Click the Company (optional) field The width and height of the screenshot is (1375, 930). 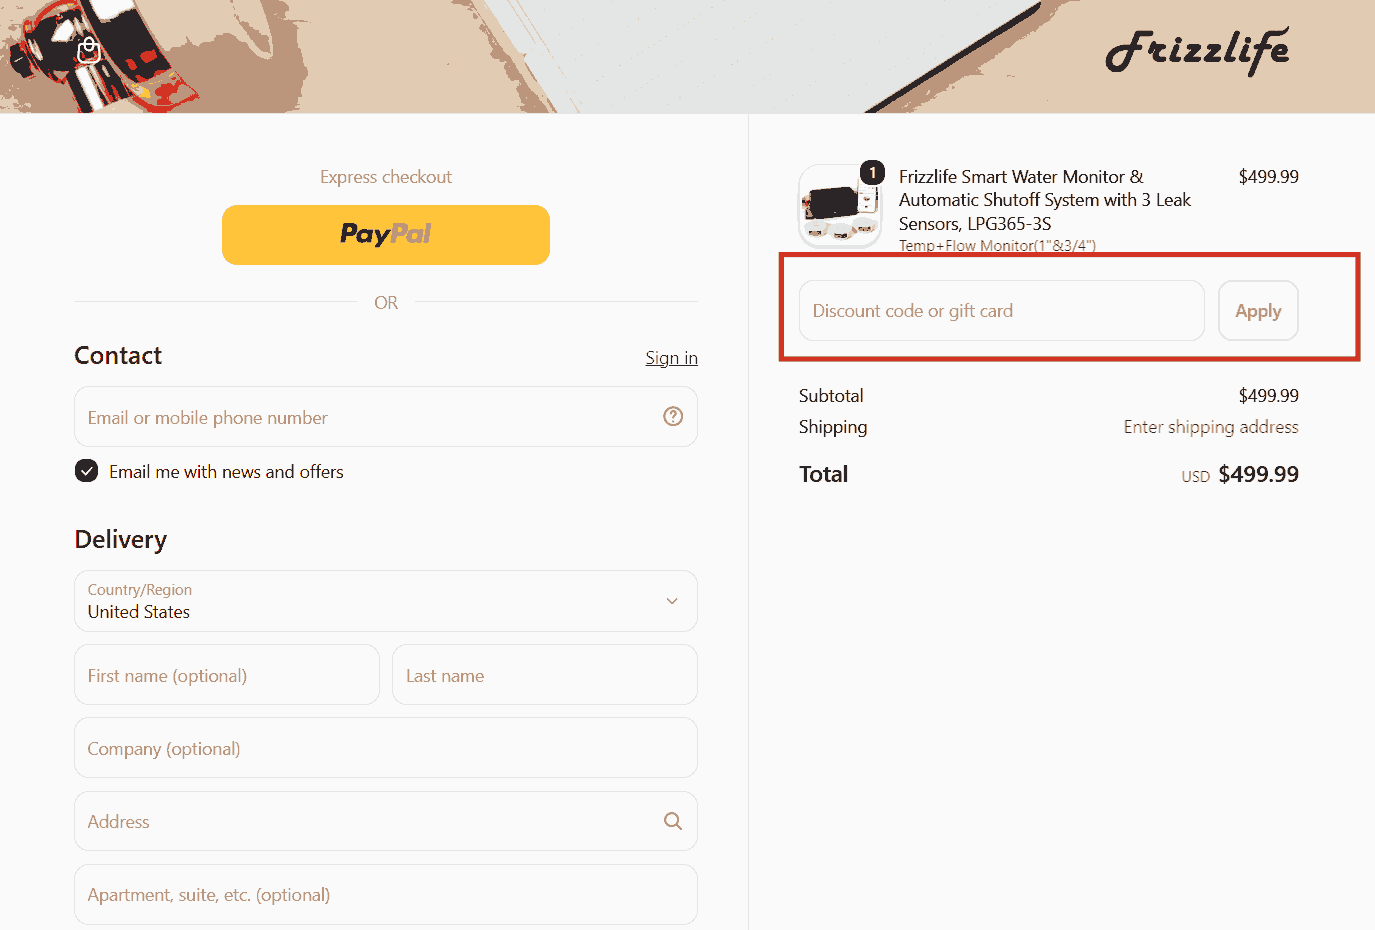pyautogui.click(x=386, y=748)
